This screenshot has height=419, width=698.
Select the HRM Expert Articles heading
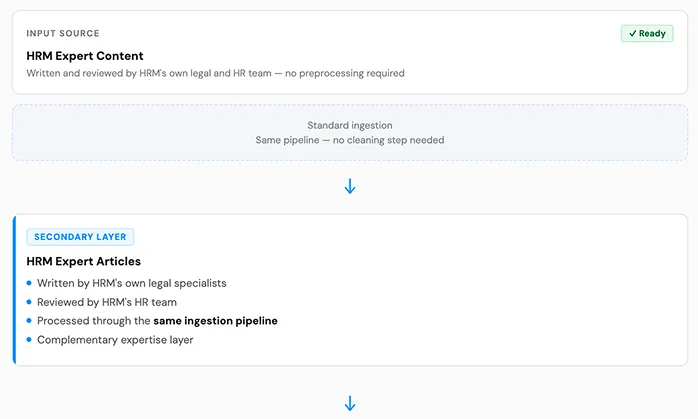83,261
